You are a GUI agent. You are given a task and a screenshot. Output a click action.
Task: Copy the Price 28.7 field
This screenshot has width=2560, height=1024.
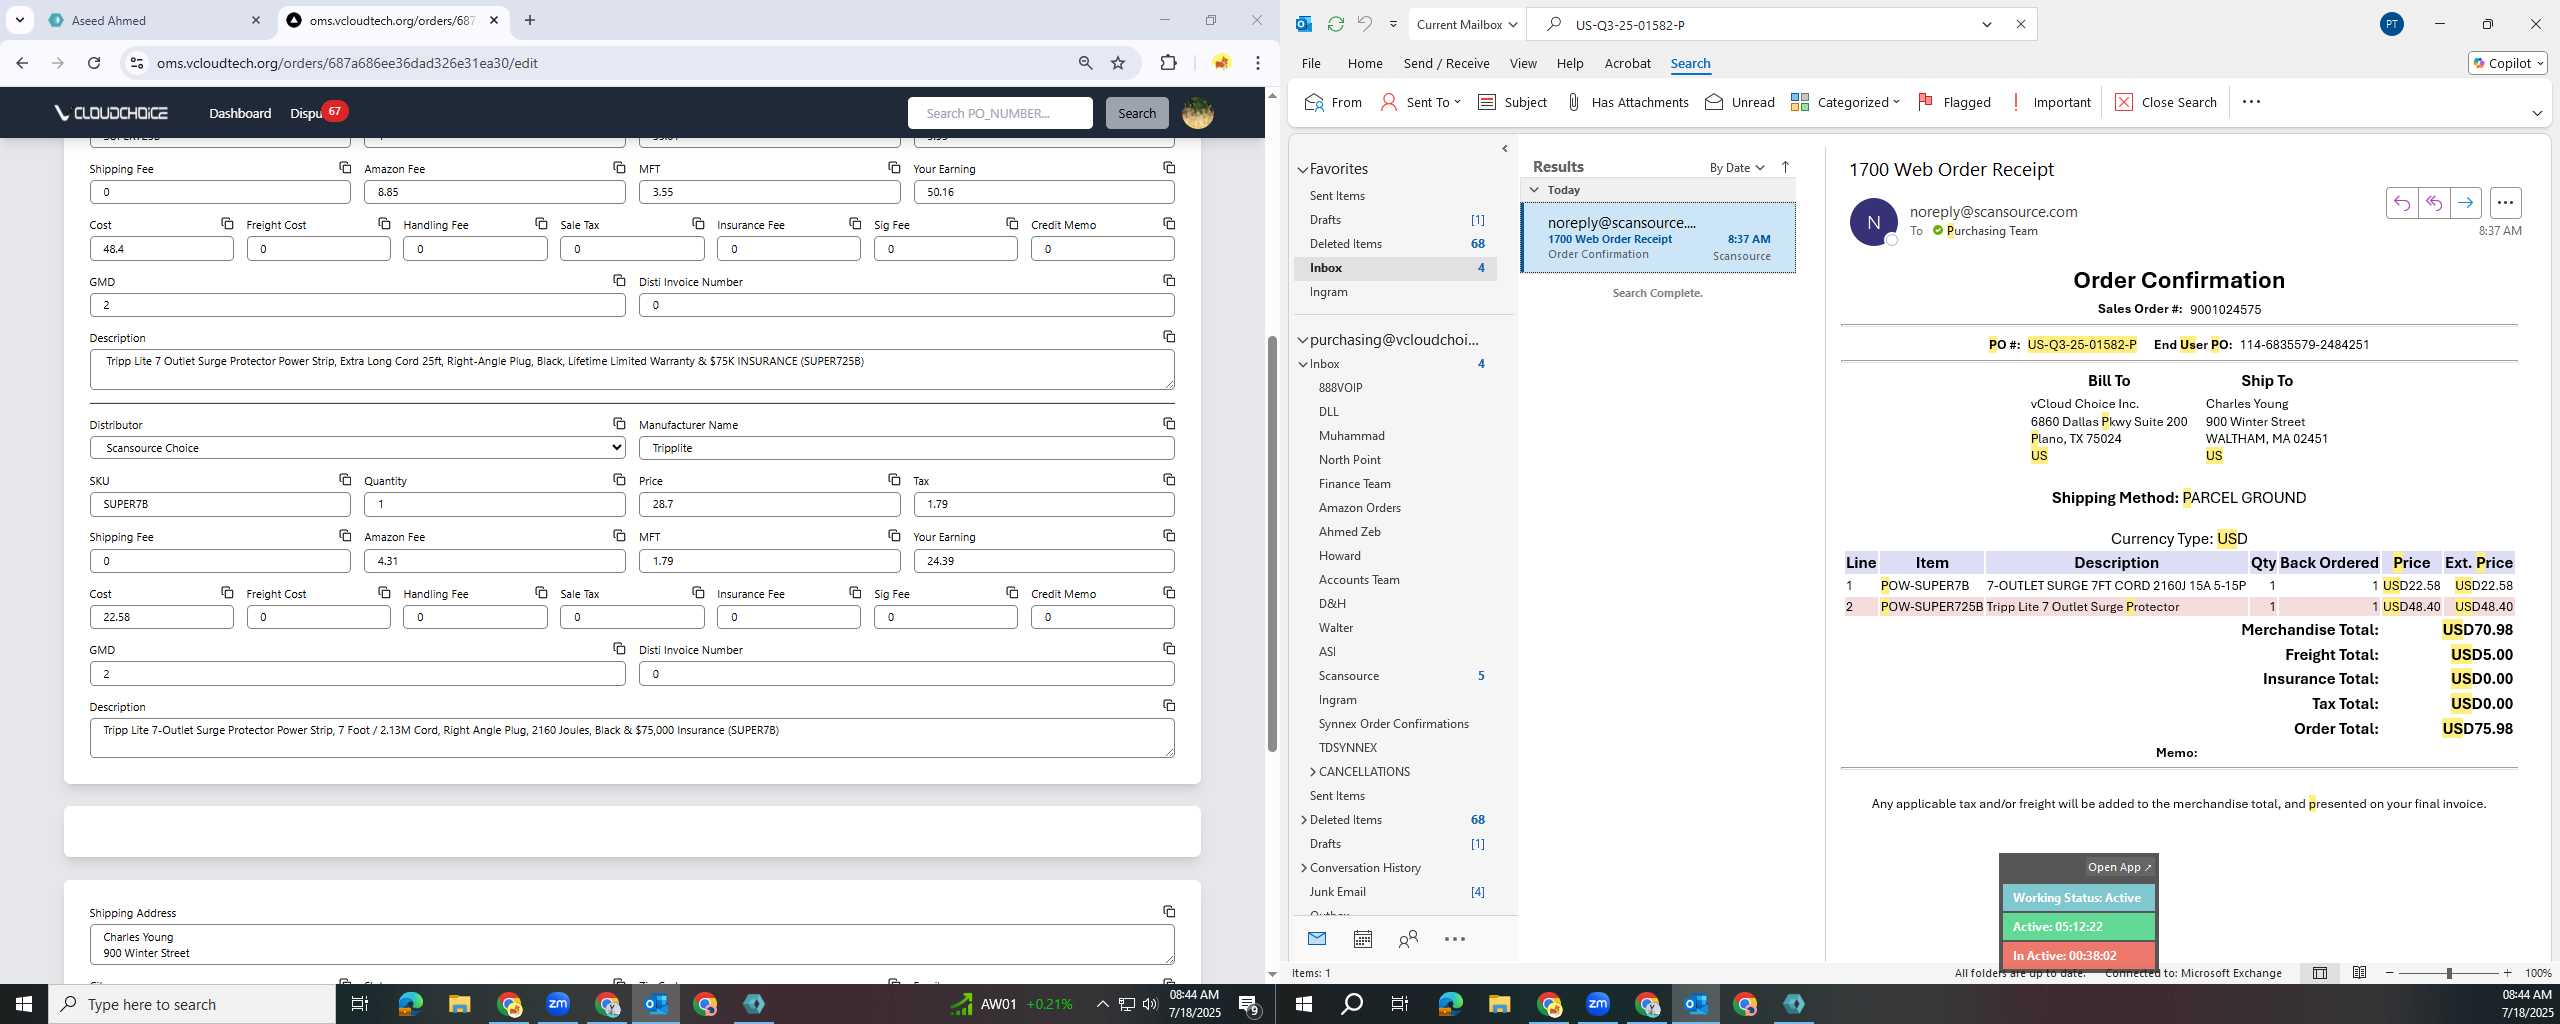[894, 479]
